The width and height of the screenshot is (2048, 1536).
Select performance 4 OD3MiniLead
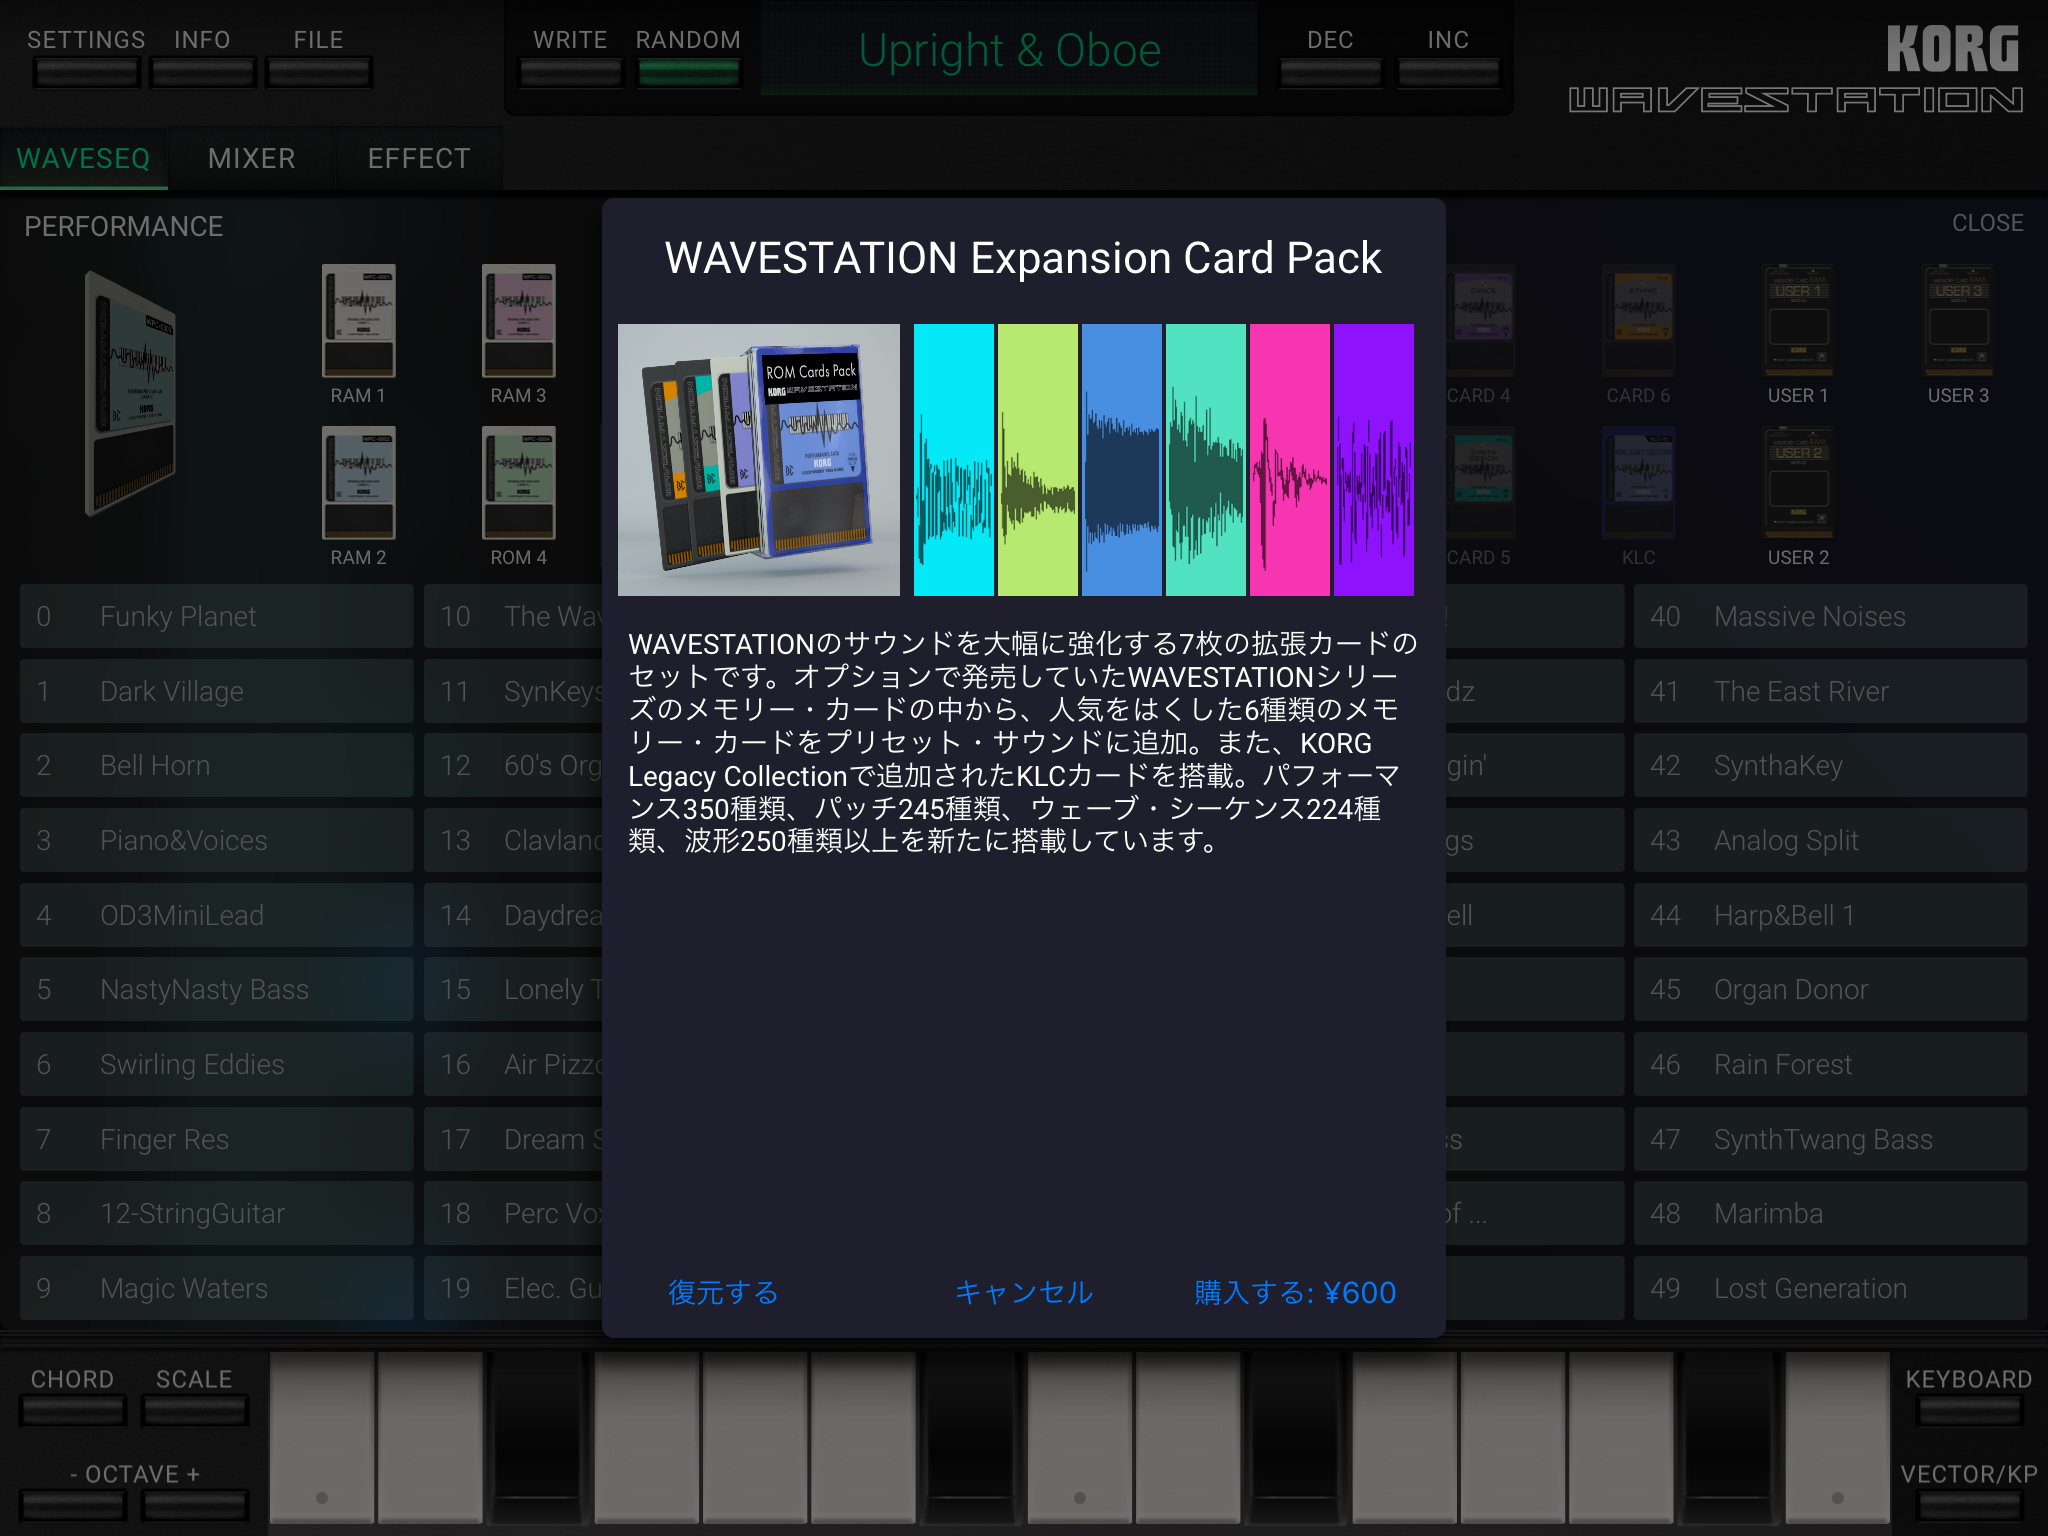(x=216, y=915)
